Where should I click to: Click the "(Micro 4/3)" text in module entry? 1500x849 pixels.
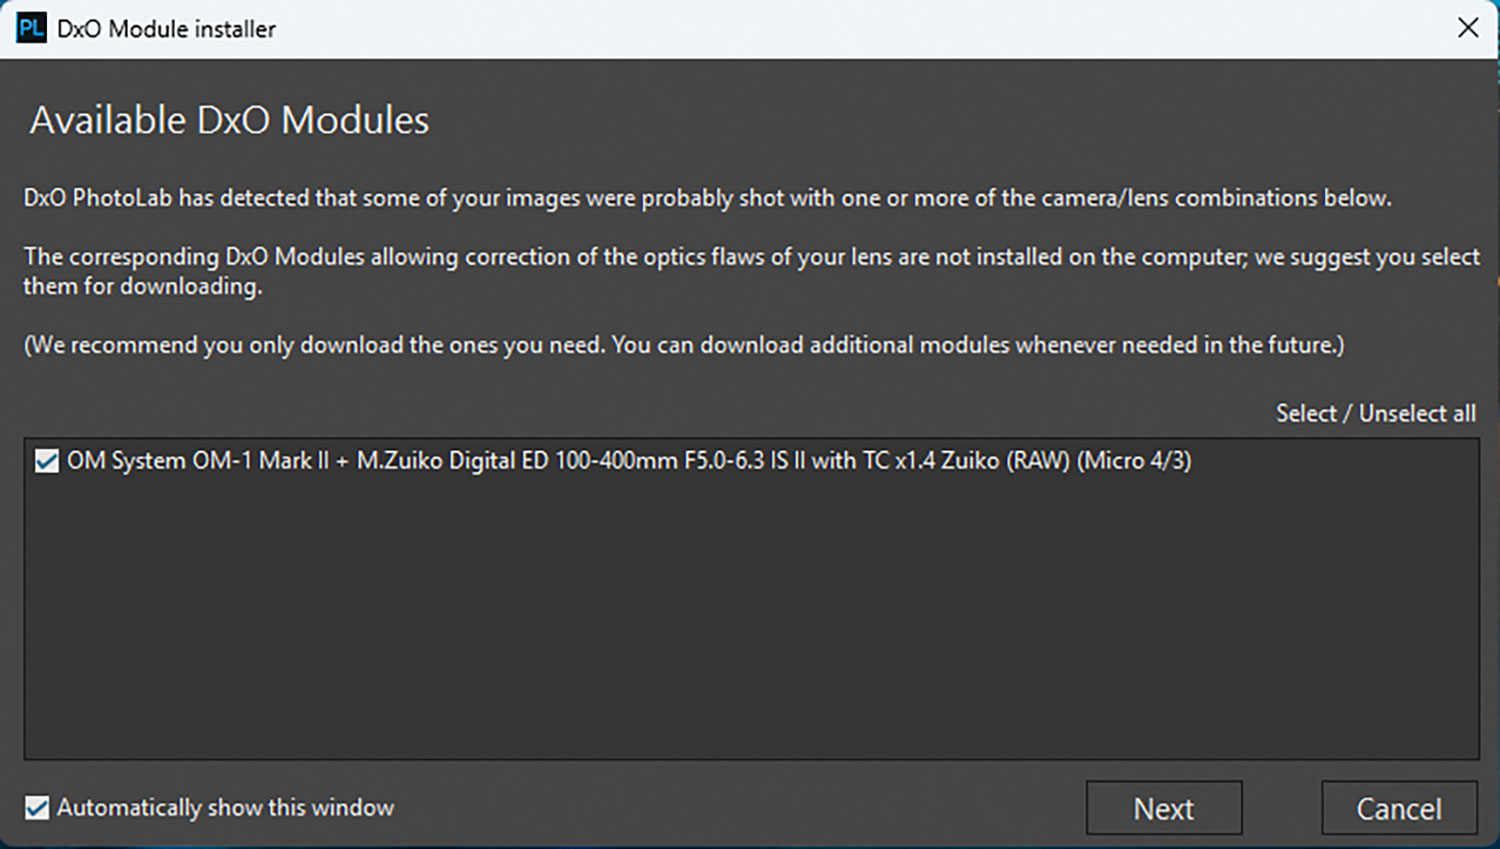point(1134,461)
